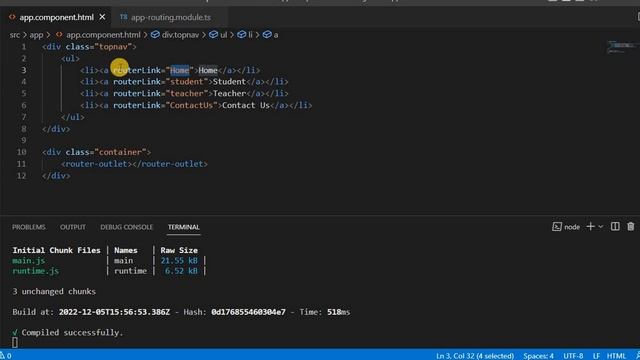The image size is (640, 360).
Task: Open the OUTPUT panel tab
Action: pyautogui.click(x=73, y=227)
